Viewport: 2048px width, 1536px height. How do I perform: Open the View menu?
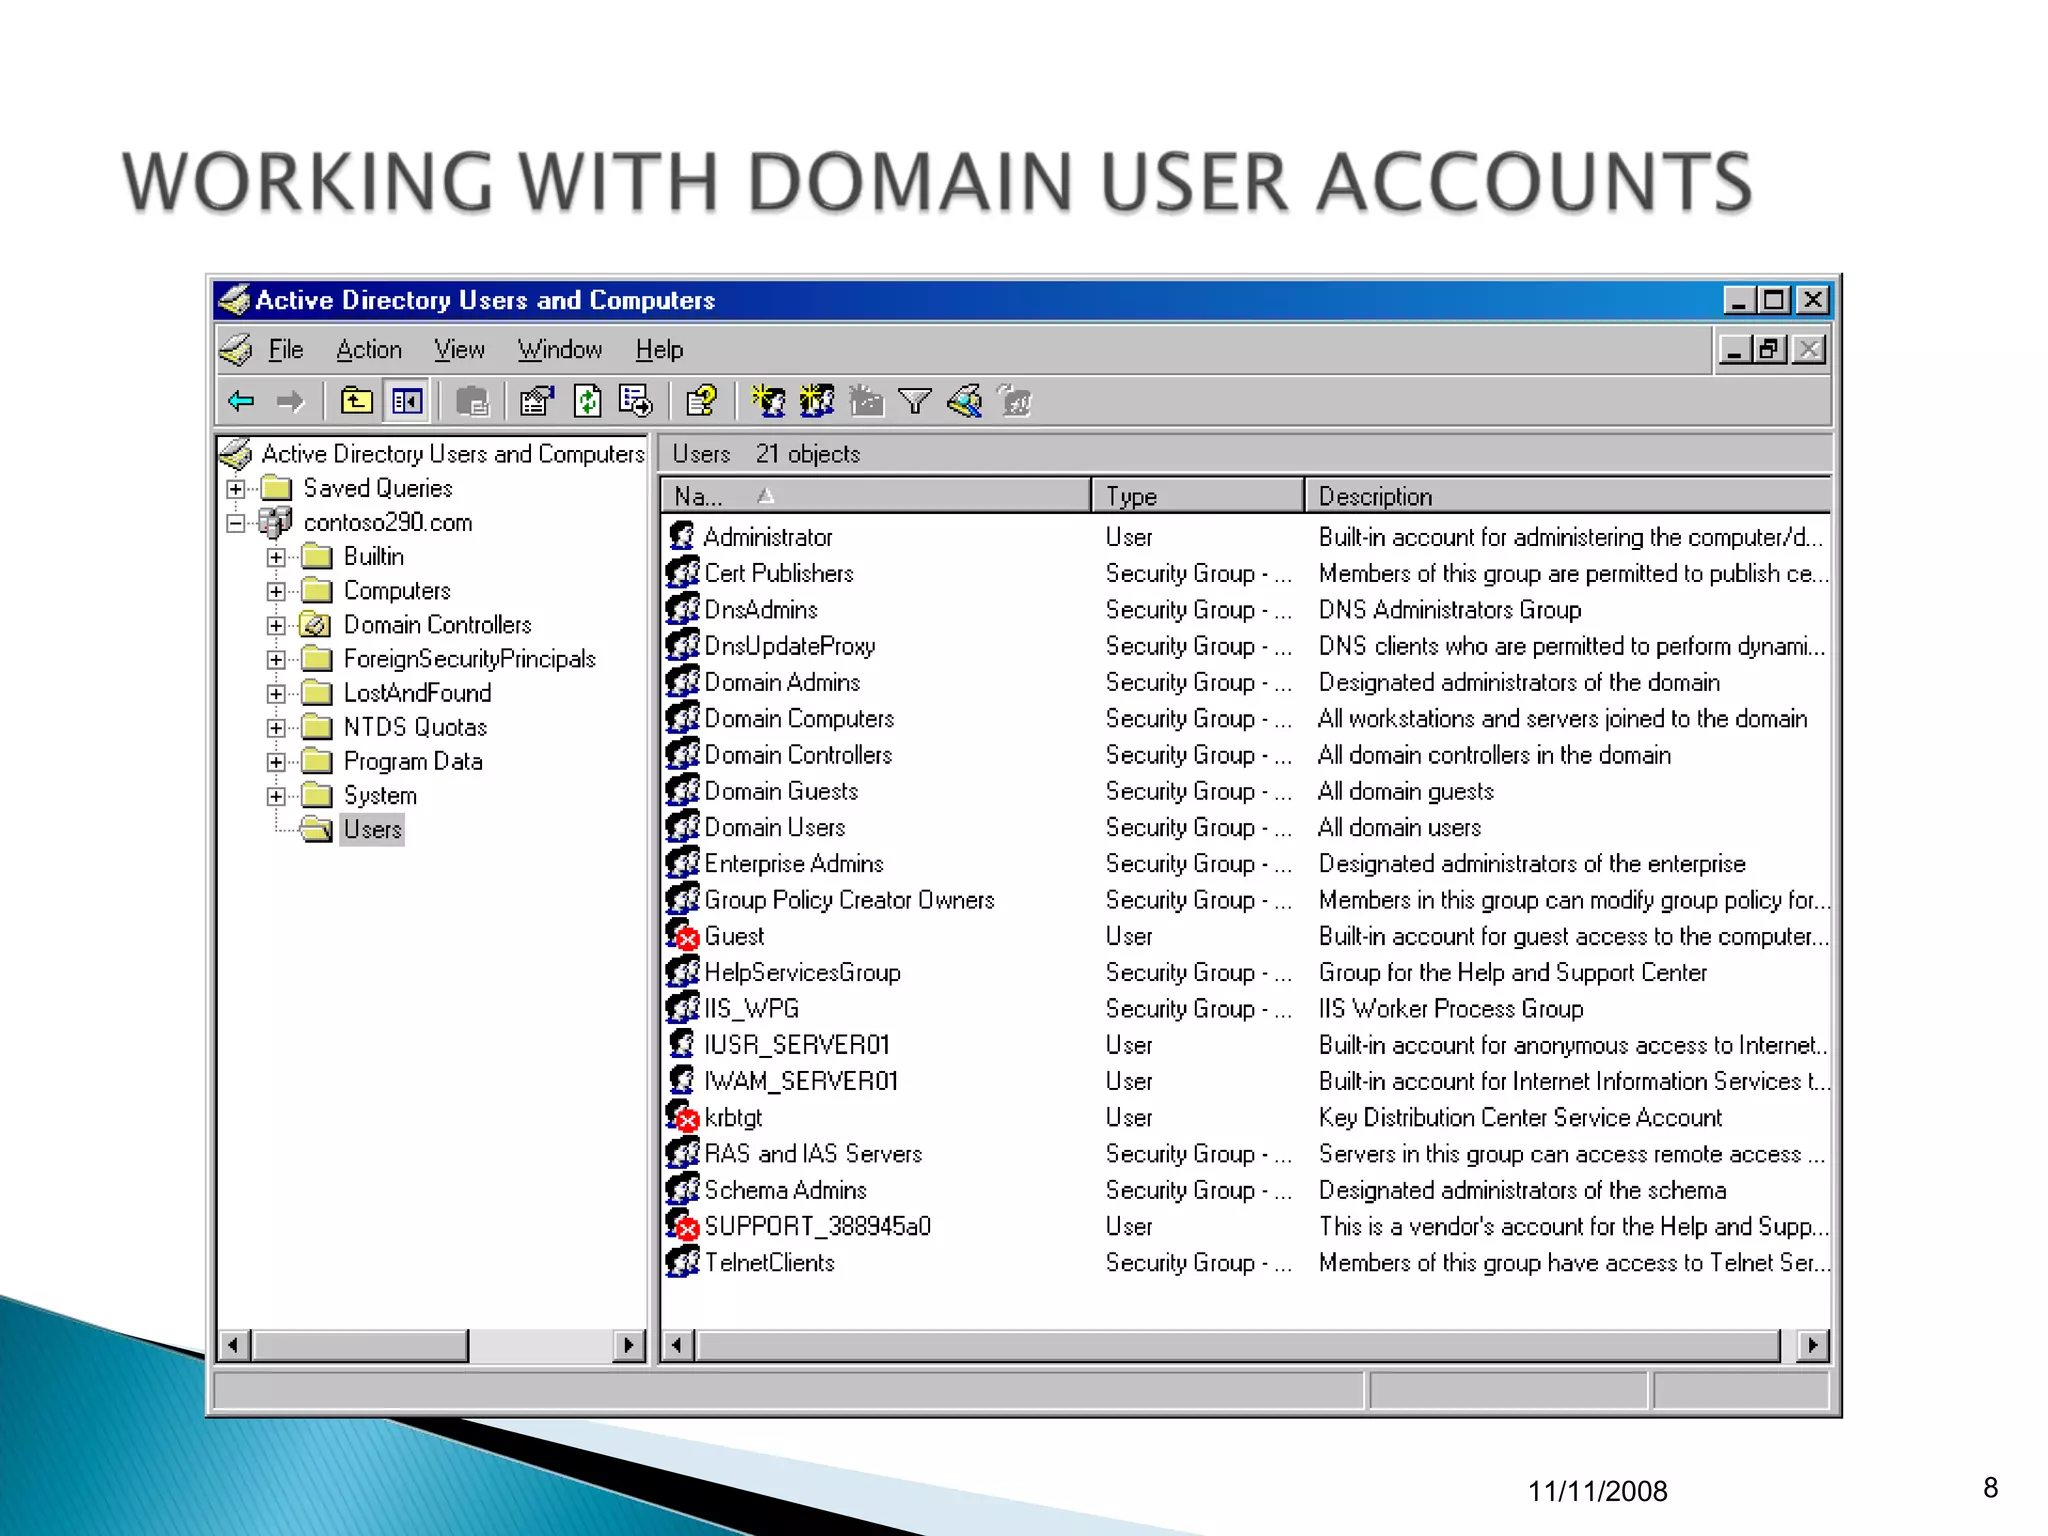tap(459, 350)
